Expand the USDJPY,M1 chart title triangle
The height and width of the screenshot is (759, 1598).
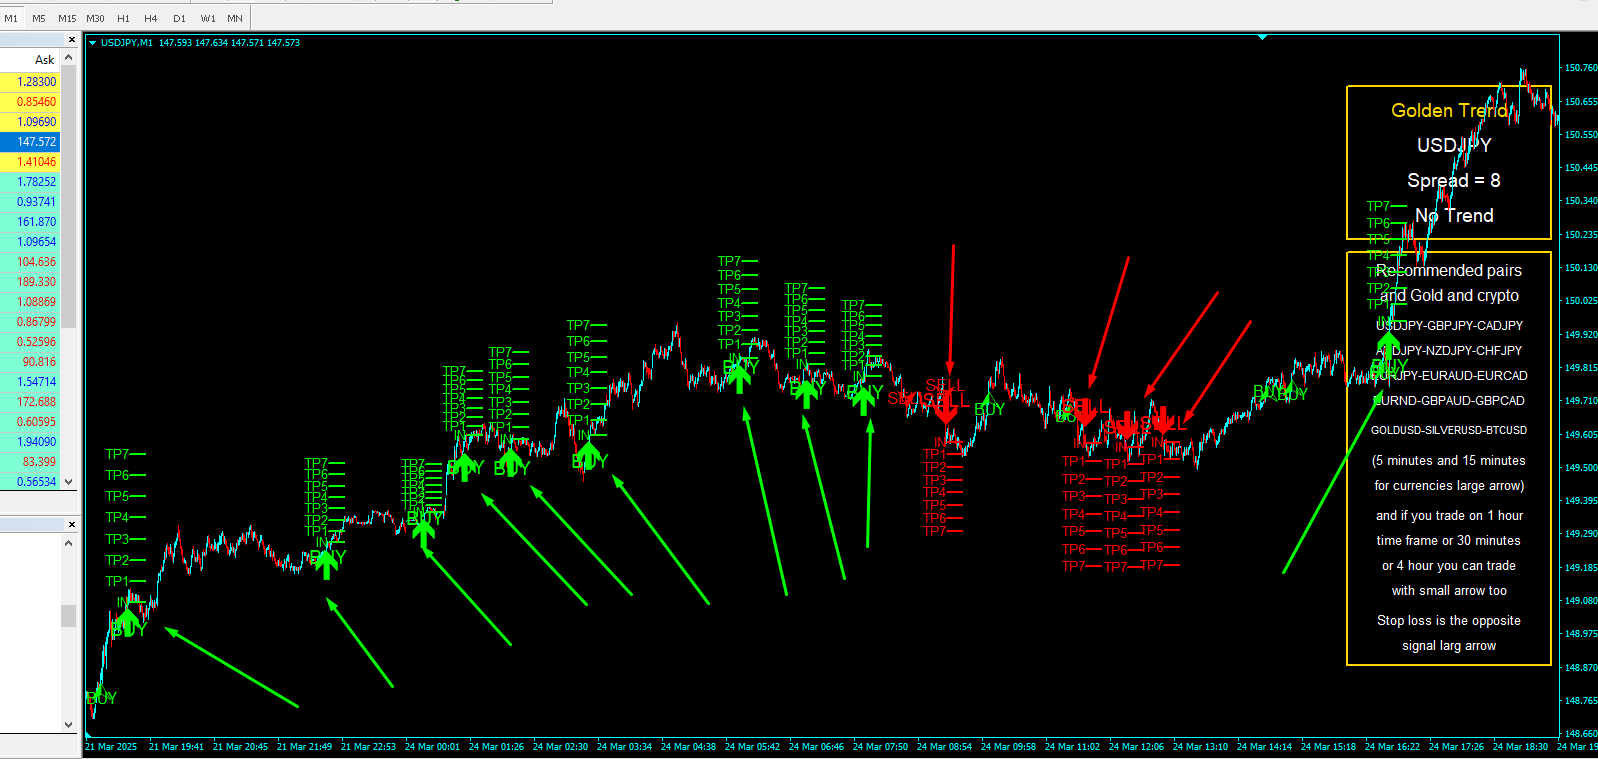92,43
